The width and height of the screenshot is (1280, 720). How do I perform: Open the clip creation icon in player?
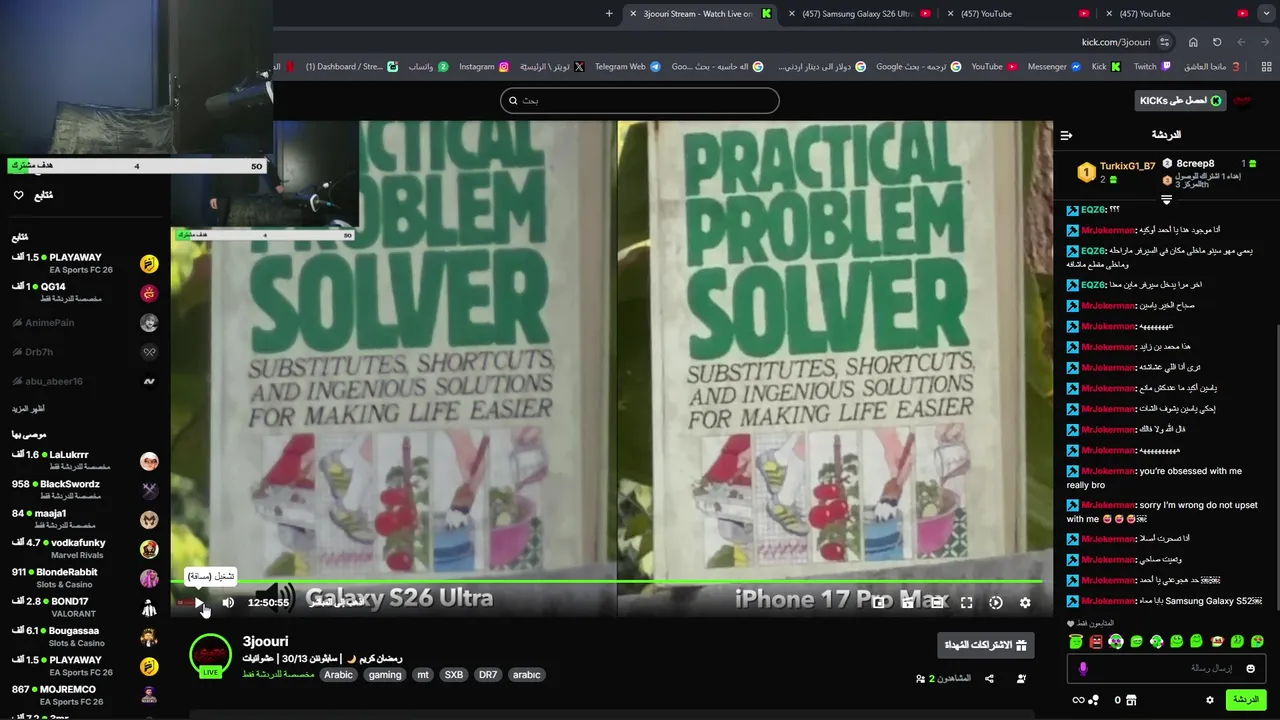(908, 602)
